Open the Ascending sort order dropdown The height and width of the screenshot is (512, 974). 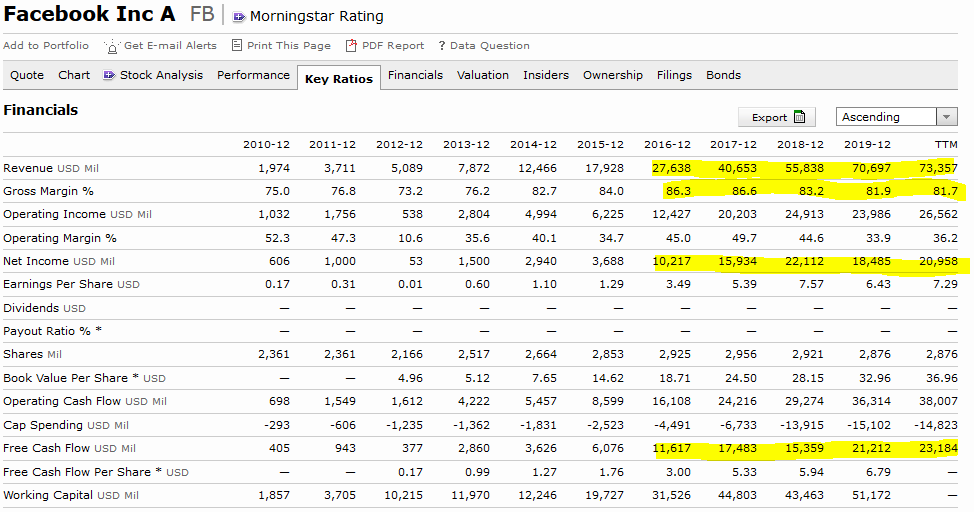(x=896, y=117)
